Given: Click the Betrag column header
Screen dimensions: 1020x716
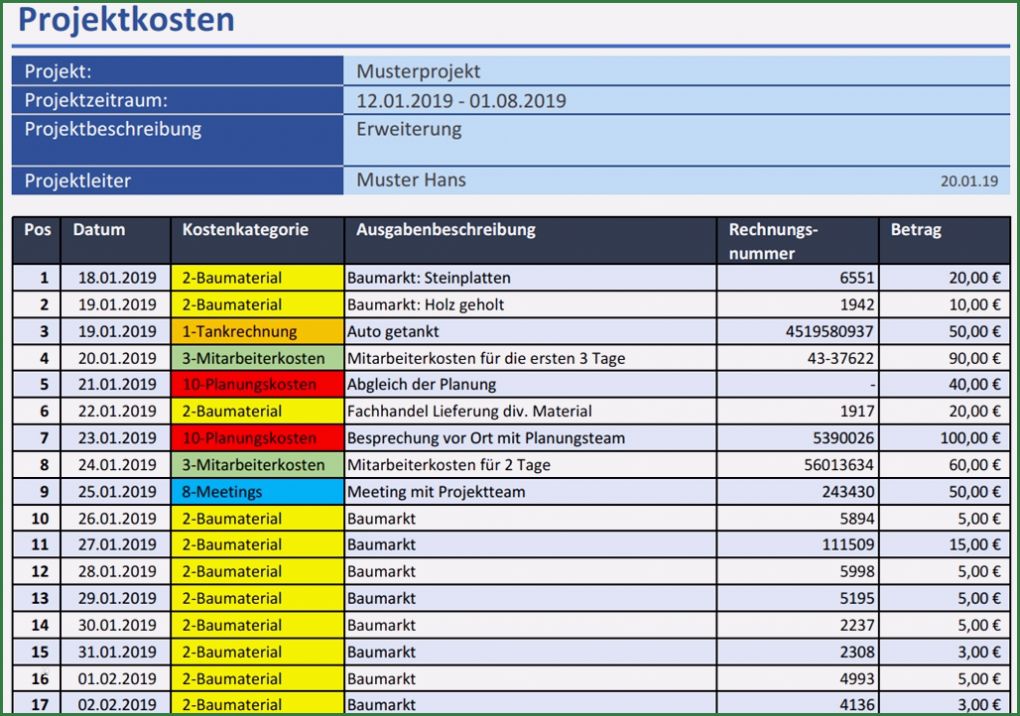Looking at the screenshot, I should (x=910, y=229).
